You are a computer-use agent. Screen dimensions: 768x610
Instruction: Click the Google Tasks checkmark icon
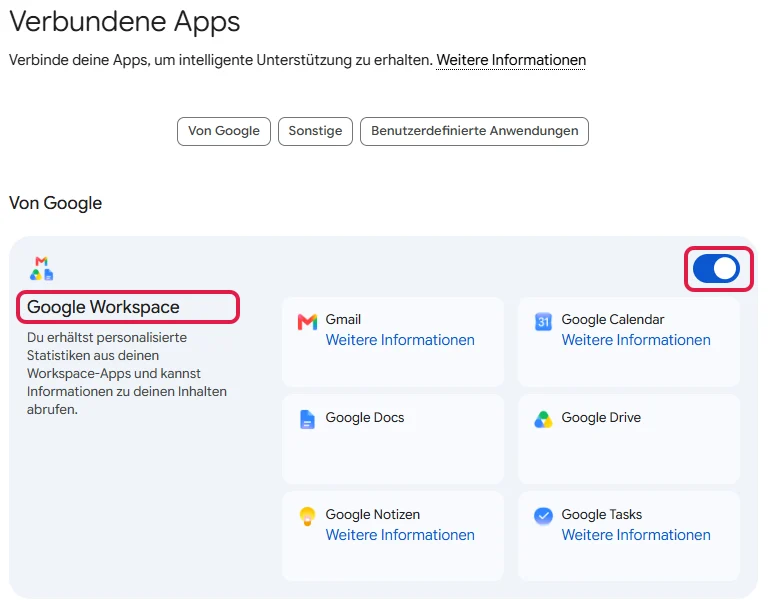point(543,516)
